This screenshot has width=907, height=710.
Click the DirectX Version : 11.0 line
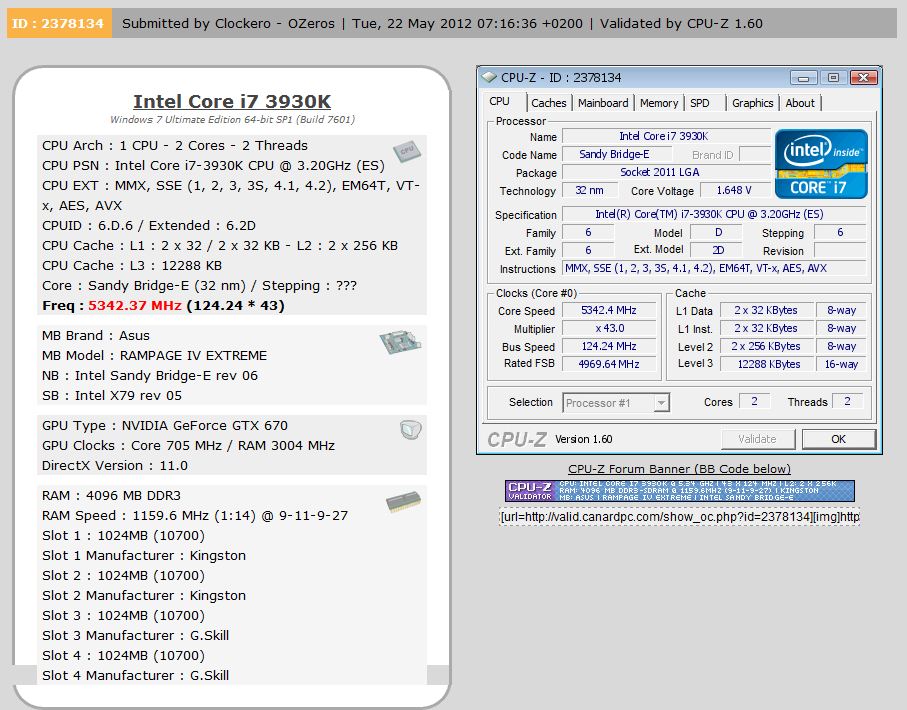coord(115,465)
